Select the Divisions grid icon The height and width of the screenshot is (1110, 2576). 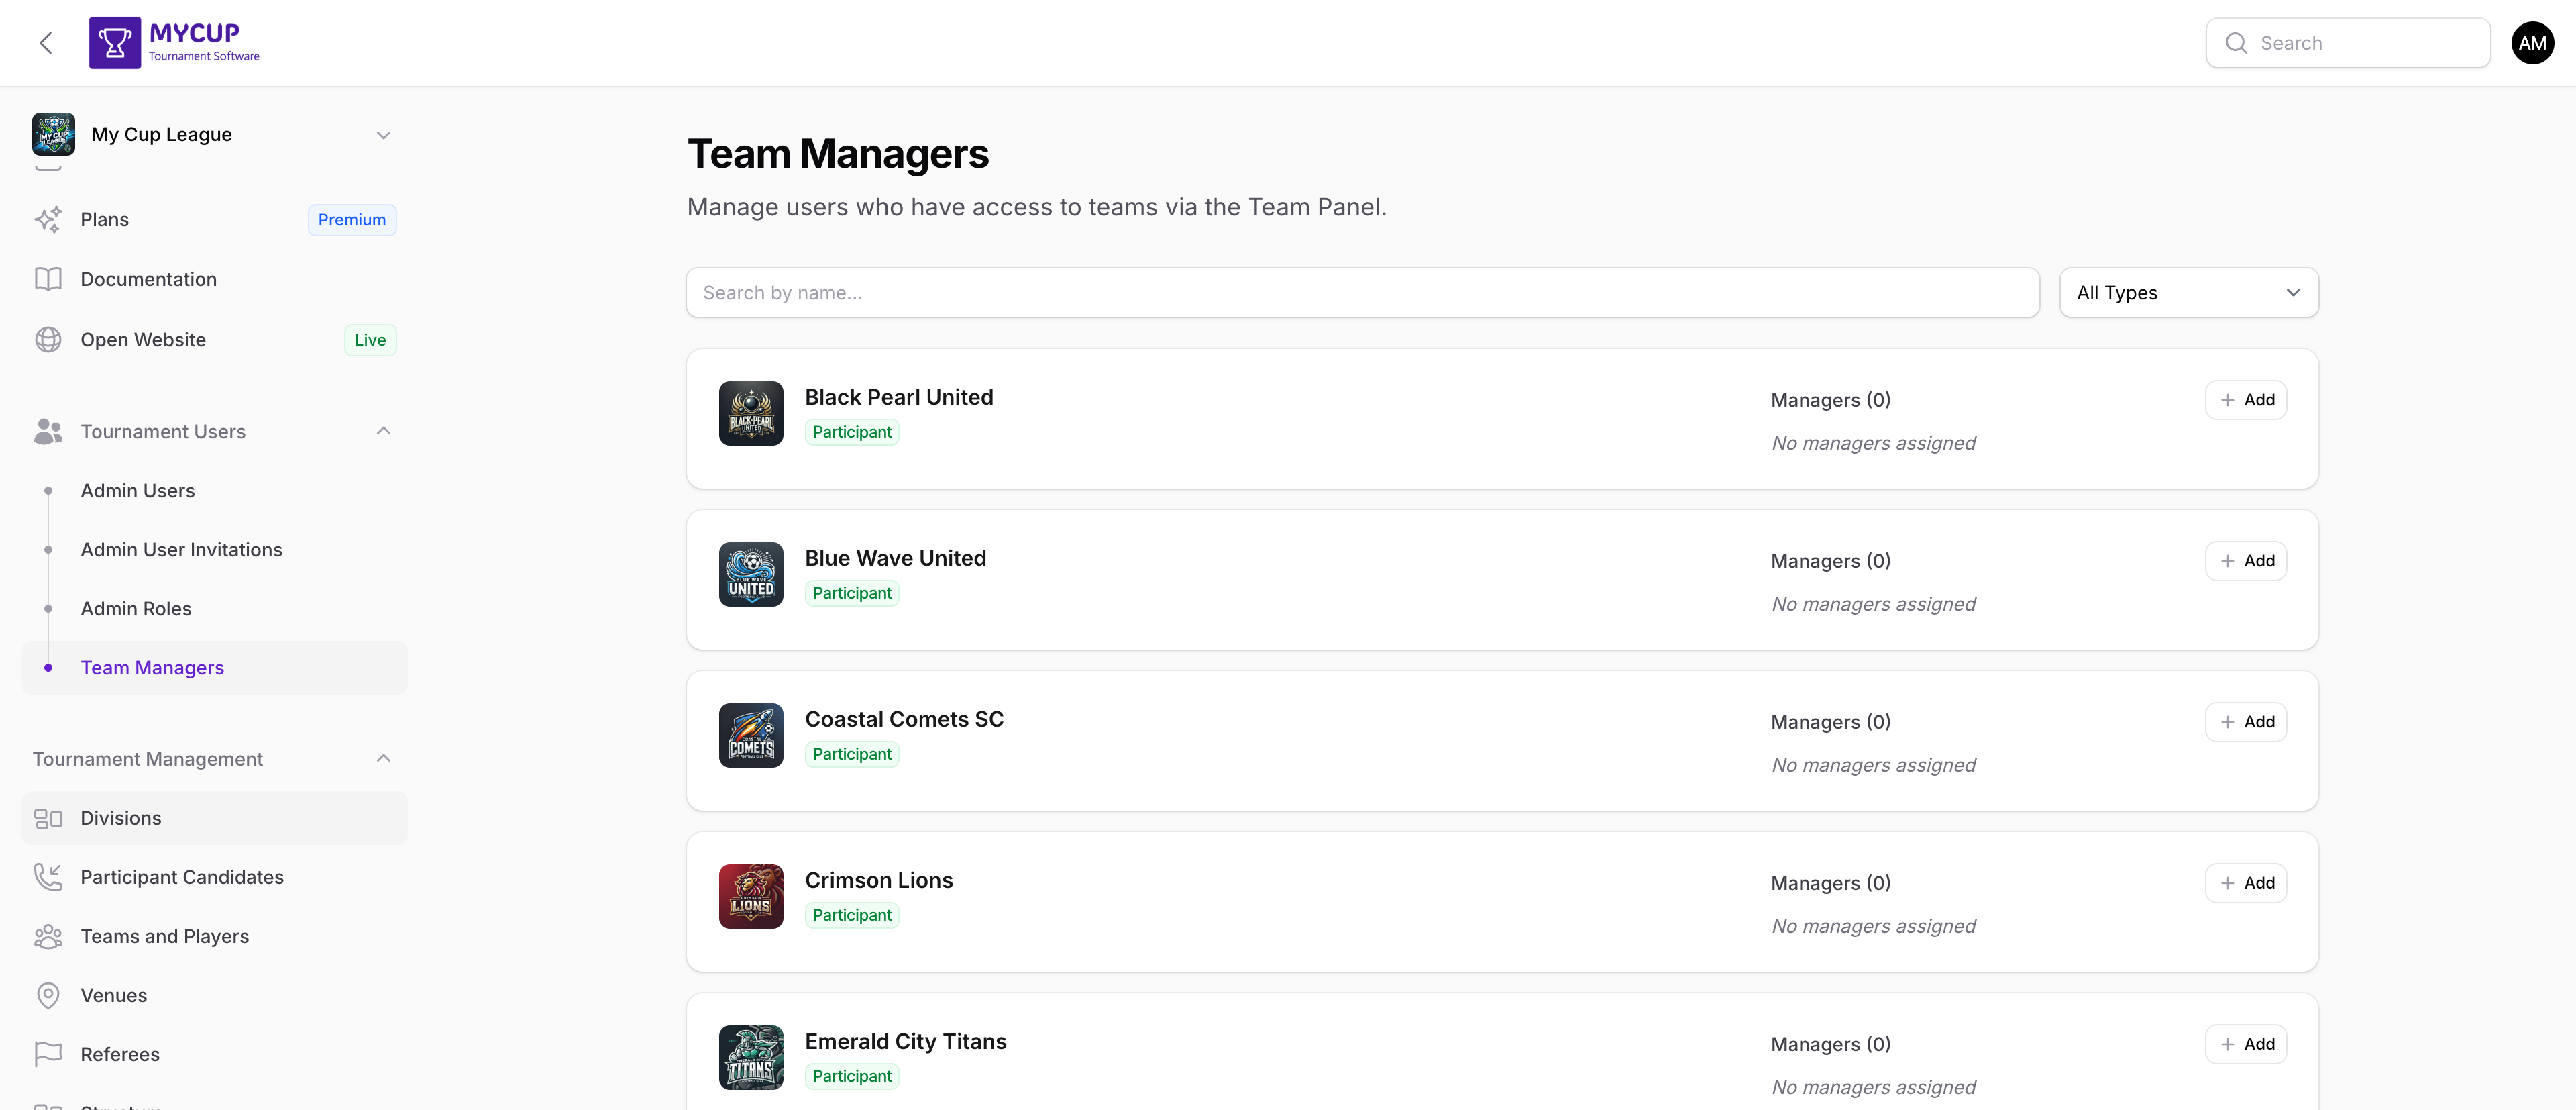coord(48,817)
